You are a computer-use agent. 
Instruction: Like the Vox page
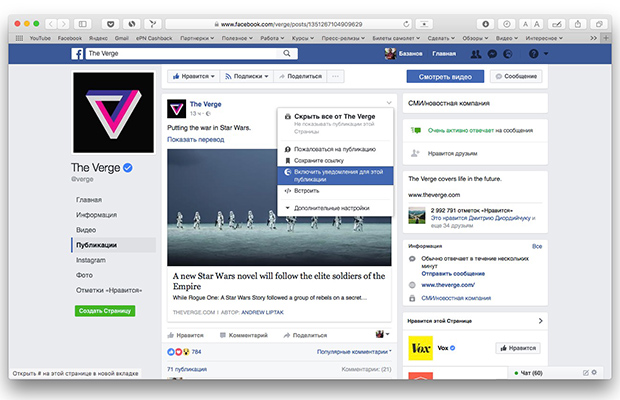(518, 348)
